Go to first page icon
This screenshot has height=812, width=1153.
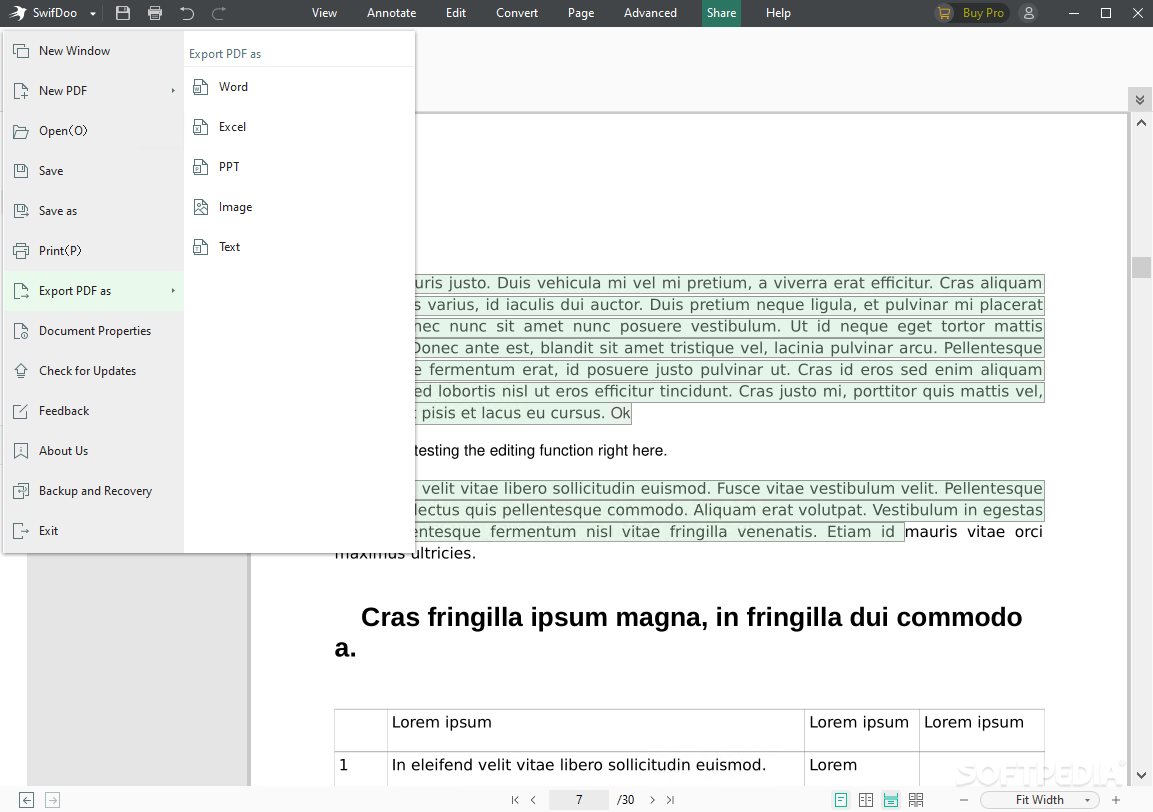515,800
